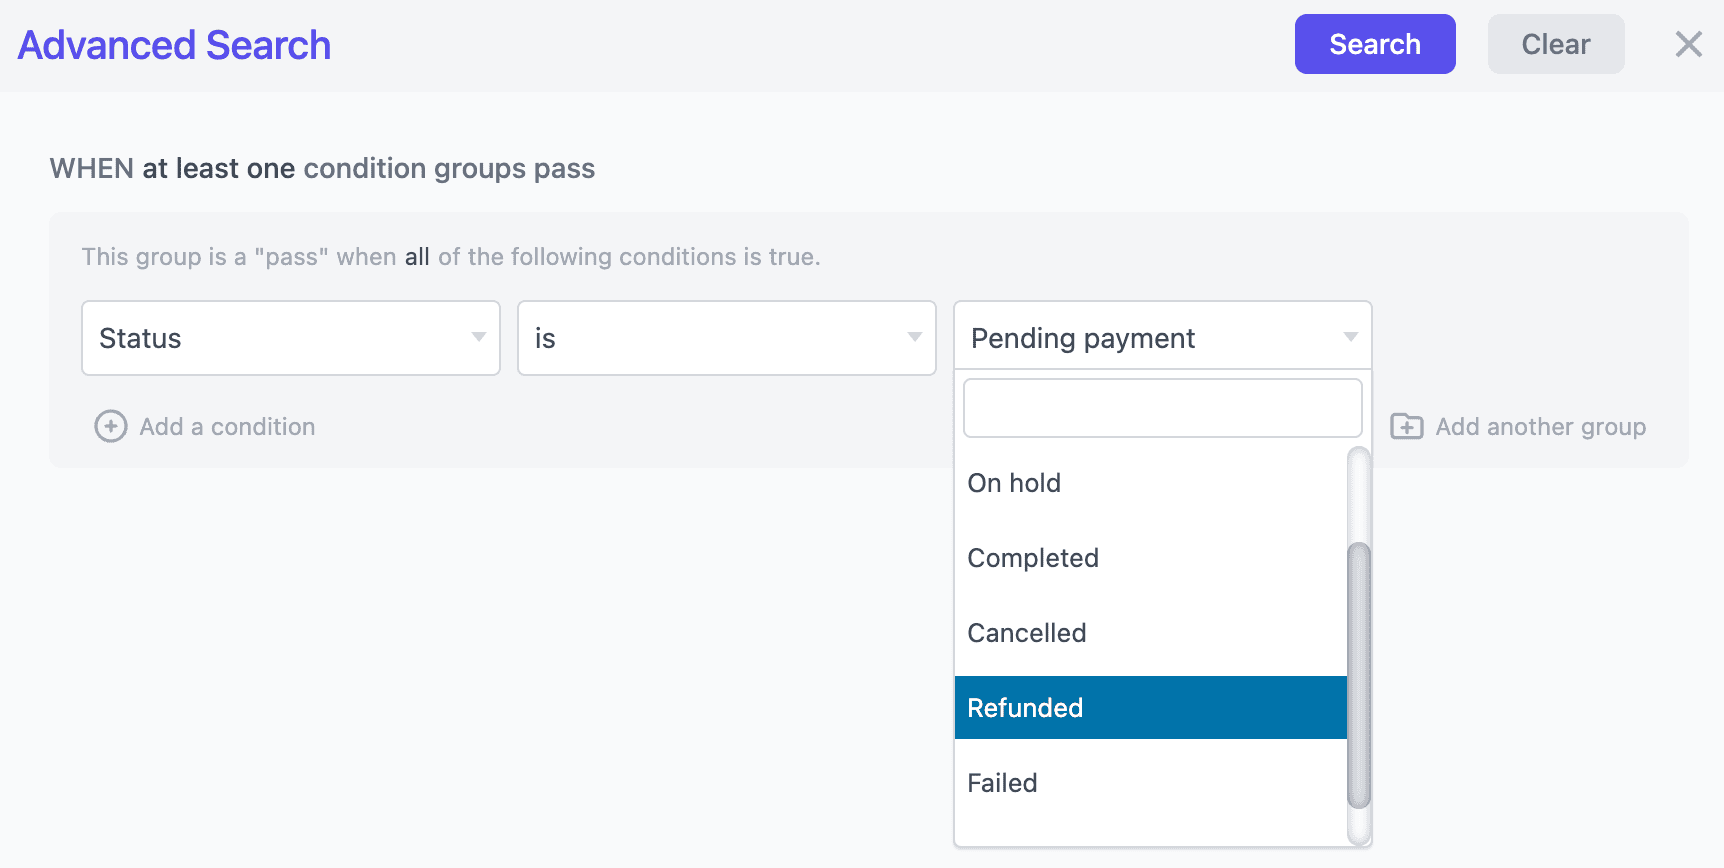Toggle 'at least one' condition groups selector
Viewport: 1724px width, 868px height.
[x=218, y=168]
